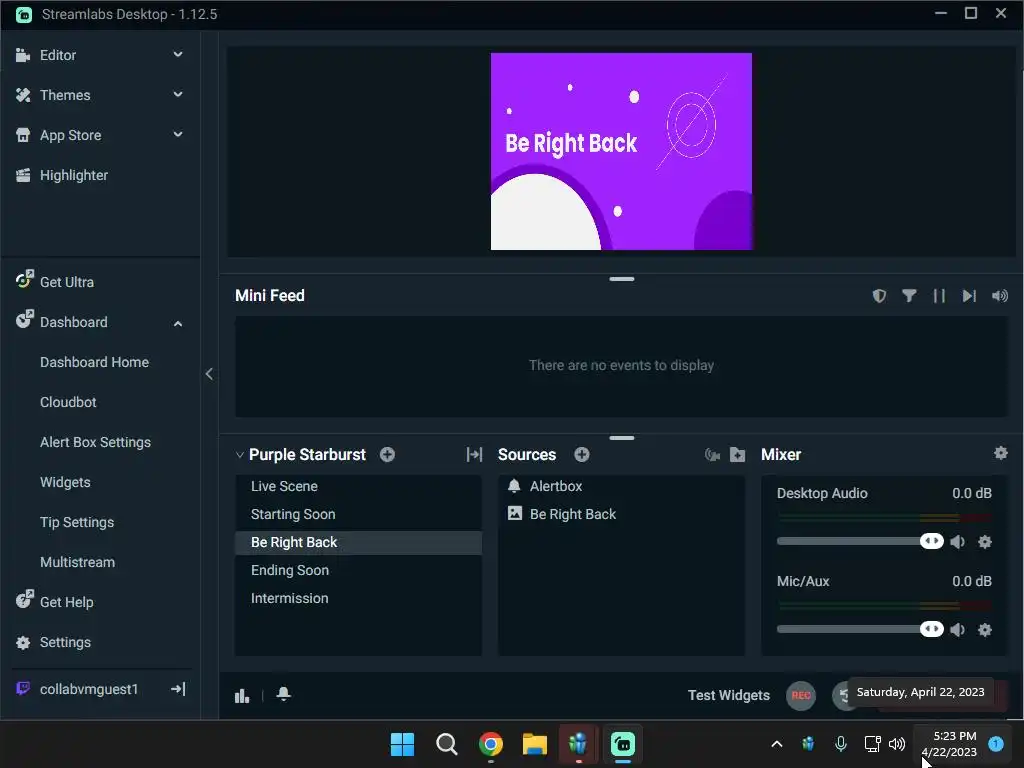Viewport: 1024px width, 768px height.
Task: Open performance stats bar chart icon
Action: (x=242, y=696)
